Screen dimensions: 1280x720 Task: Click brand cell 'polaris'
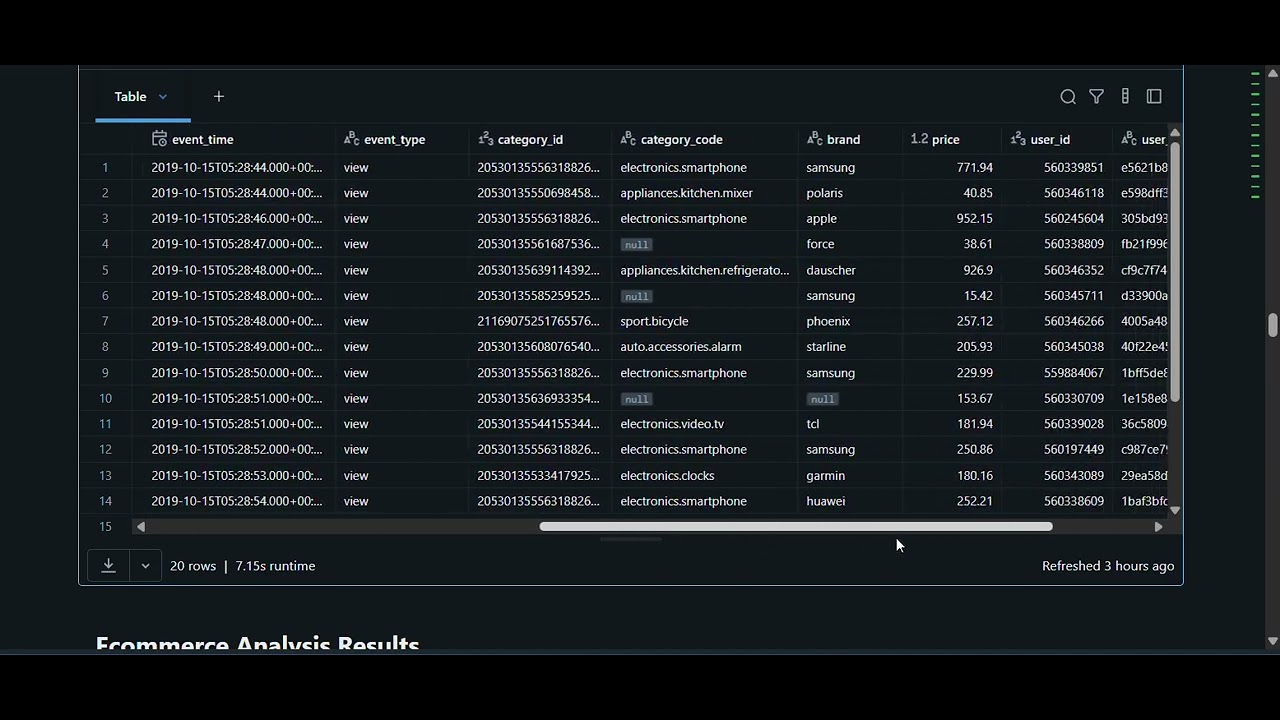click(825, 193)
